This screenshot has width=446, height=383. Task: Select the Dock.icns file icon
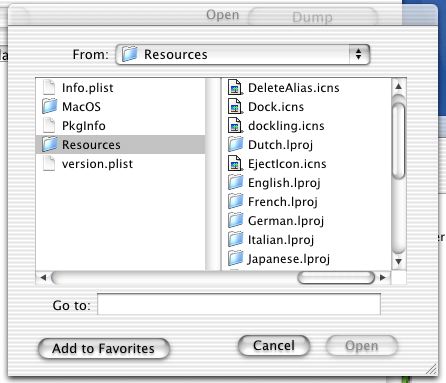point(235,107)
